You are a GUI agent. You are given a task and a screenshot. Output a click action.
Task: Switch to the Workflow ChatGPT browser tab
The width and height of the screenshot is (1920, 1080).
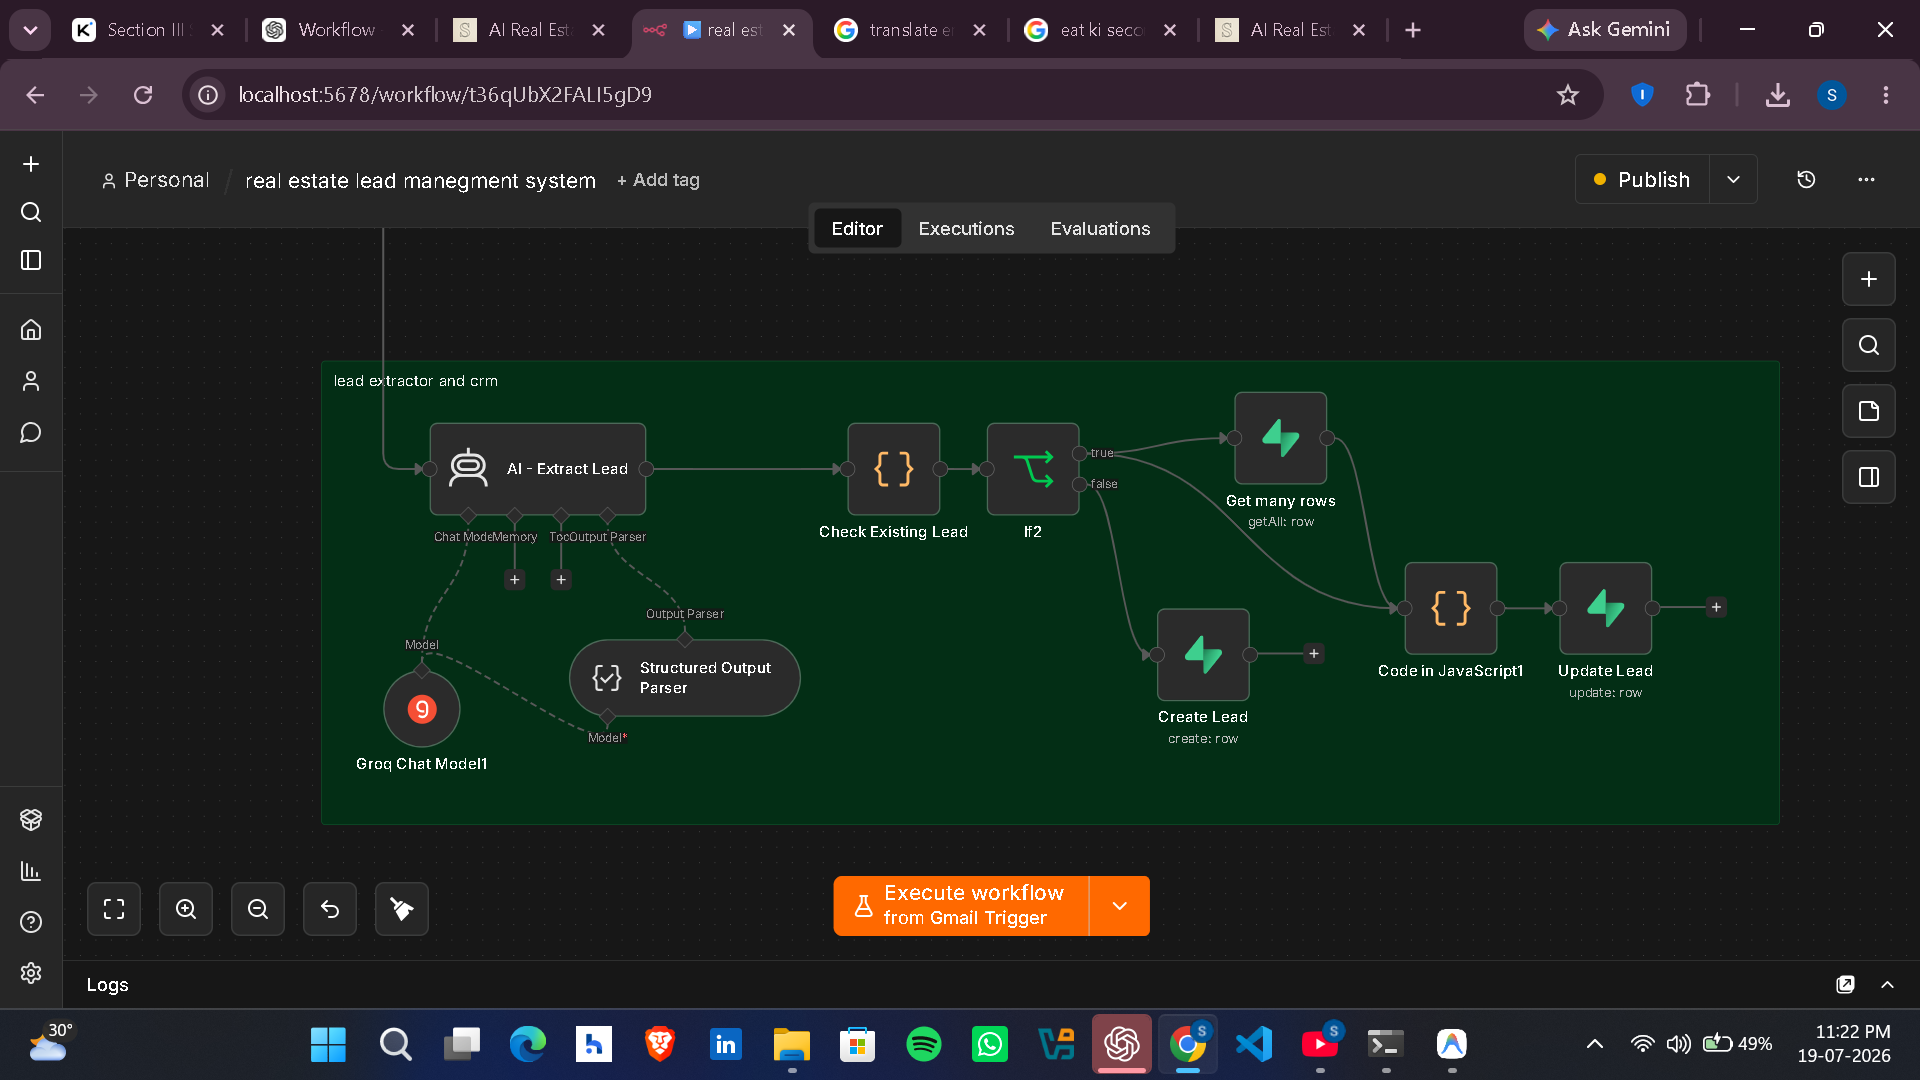pos(337,30)
